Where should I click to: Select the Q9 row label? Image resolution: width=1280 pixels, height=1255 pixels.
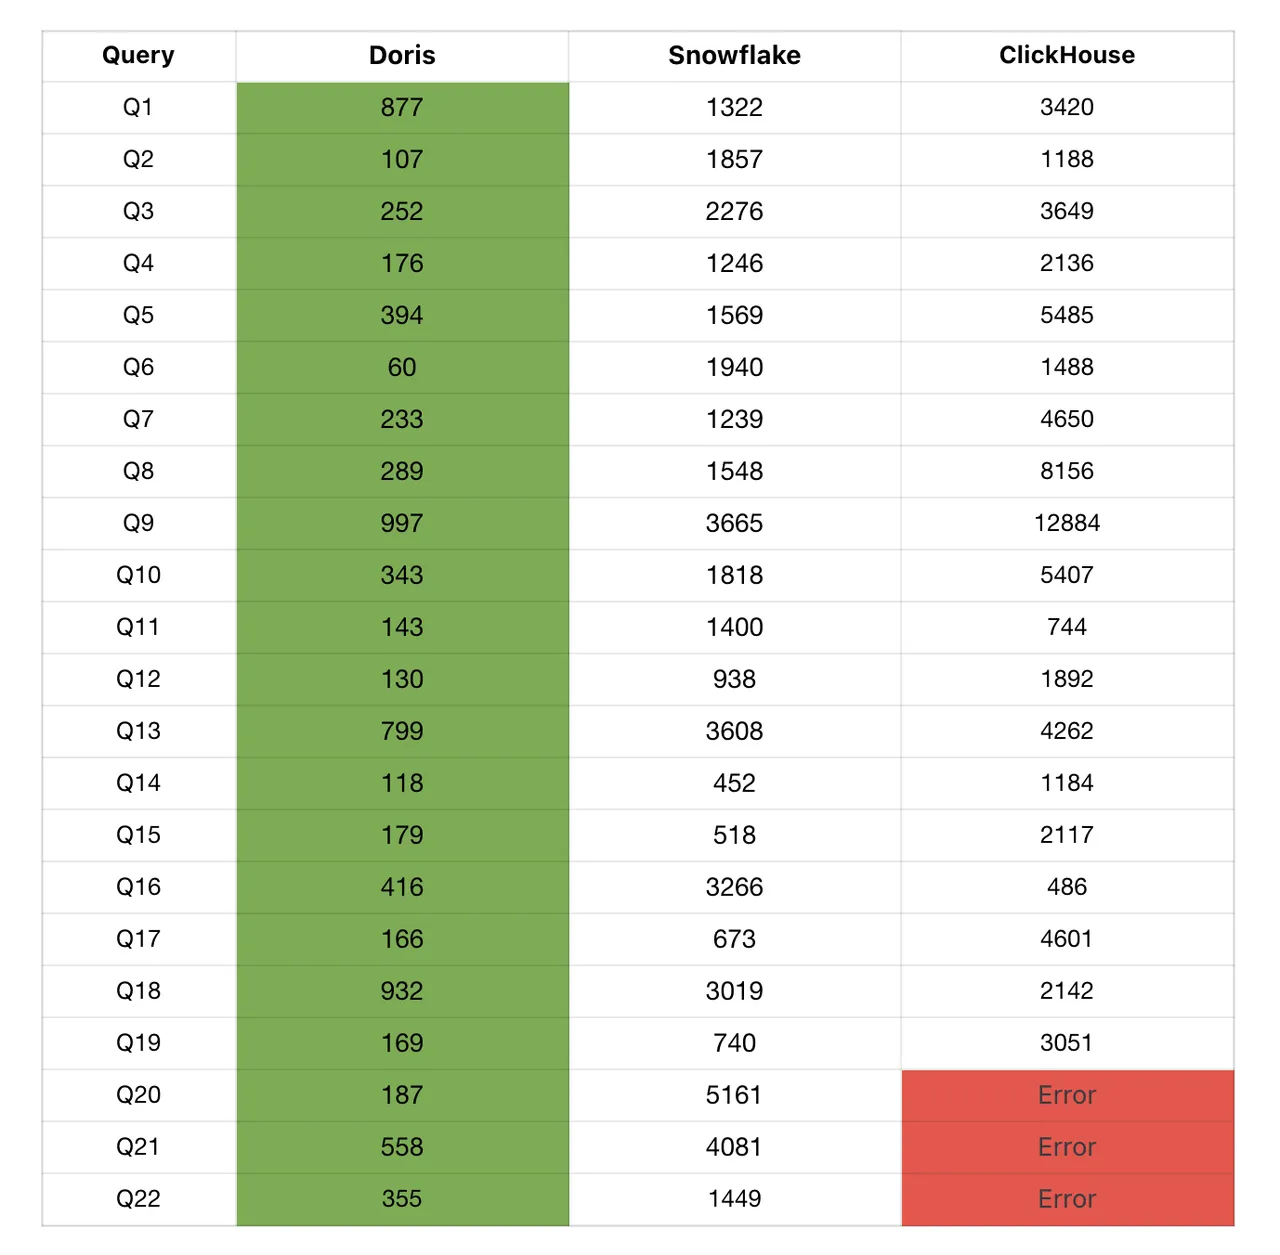tap(138, 524)
